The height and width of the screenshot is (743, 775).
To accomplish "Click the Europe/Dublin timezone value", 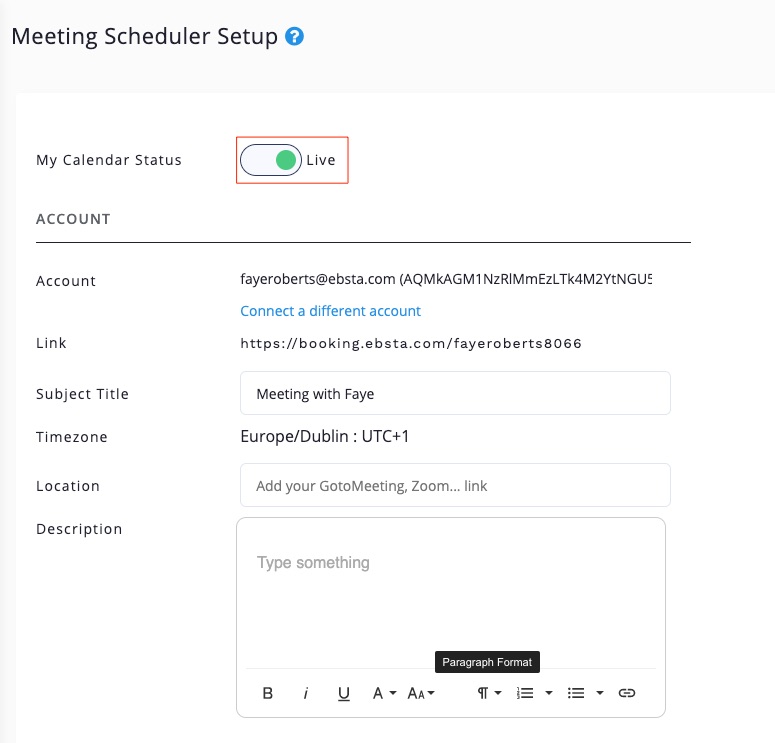I will 325,437.
